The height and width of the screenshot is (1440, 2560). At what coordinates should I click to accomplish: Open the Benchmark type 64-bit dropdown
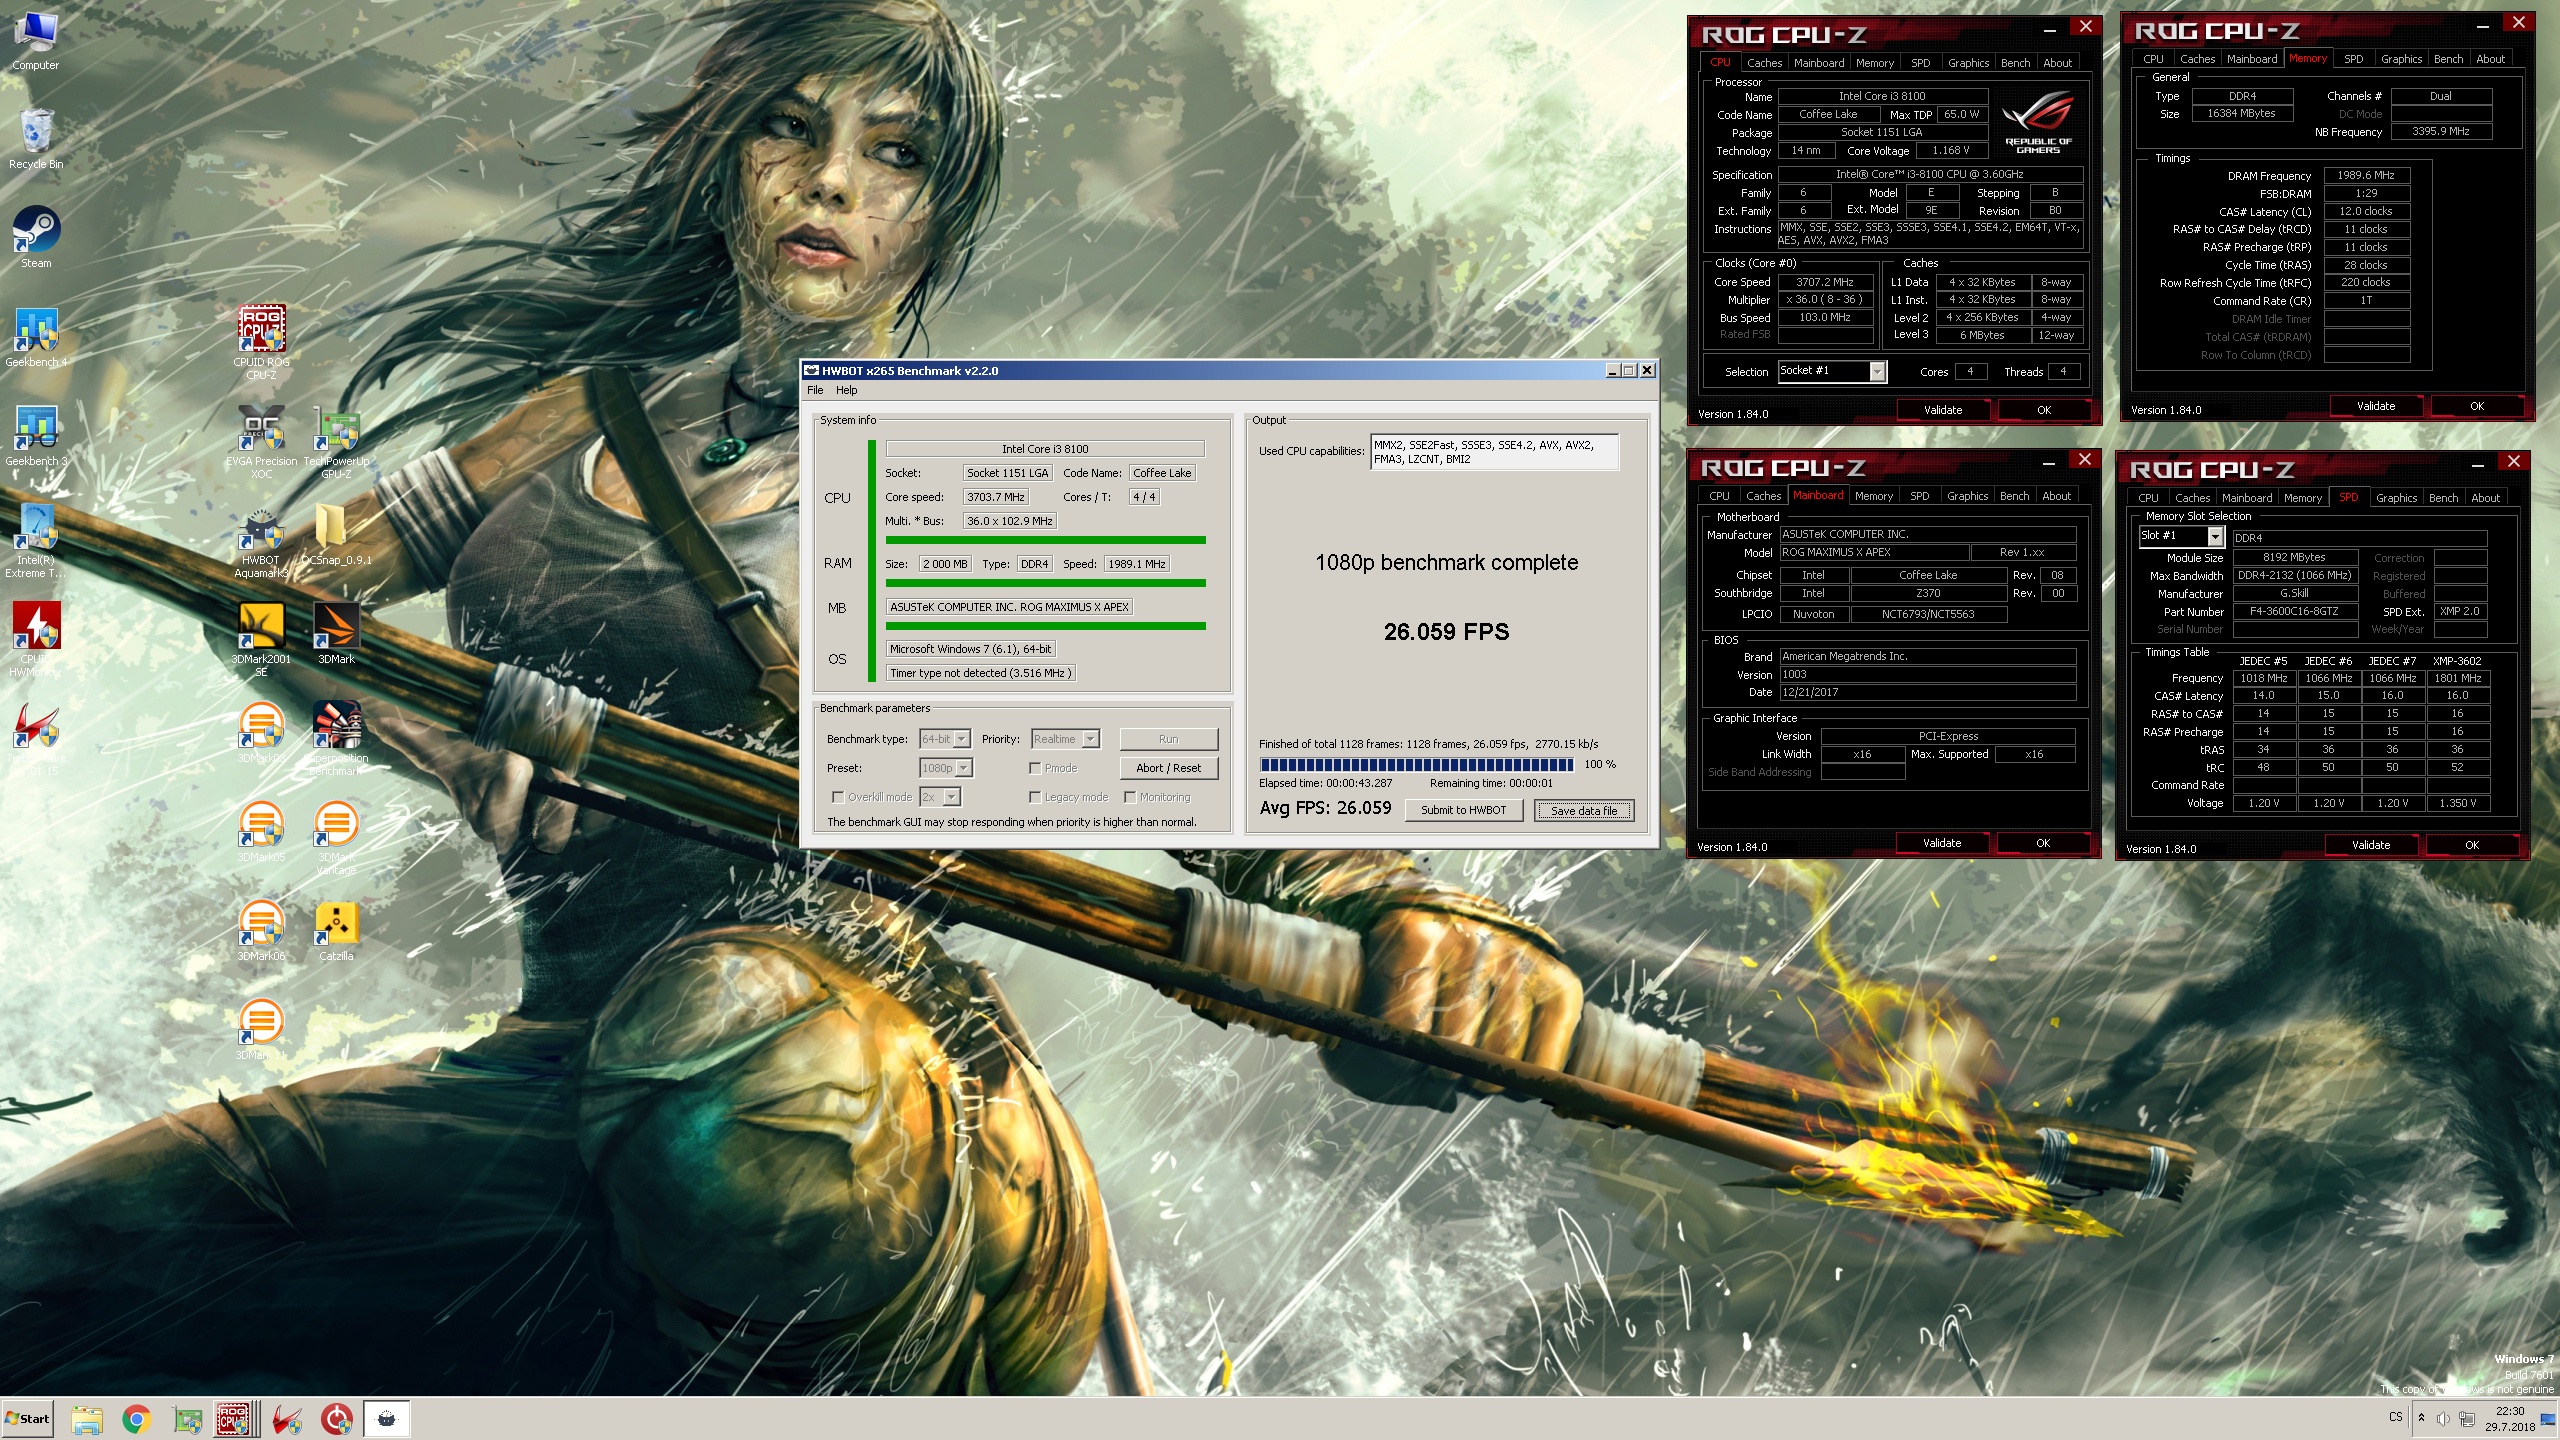click(x=945, y=739)
